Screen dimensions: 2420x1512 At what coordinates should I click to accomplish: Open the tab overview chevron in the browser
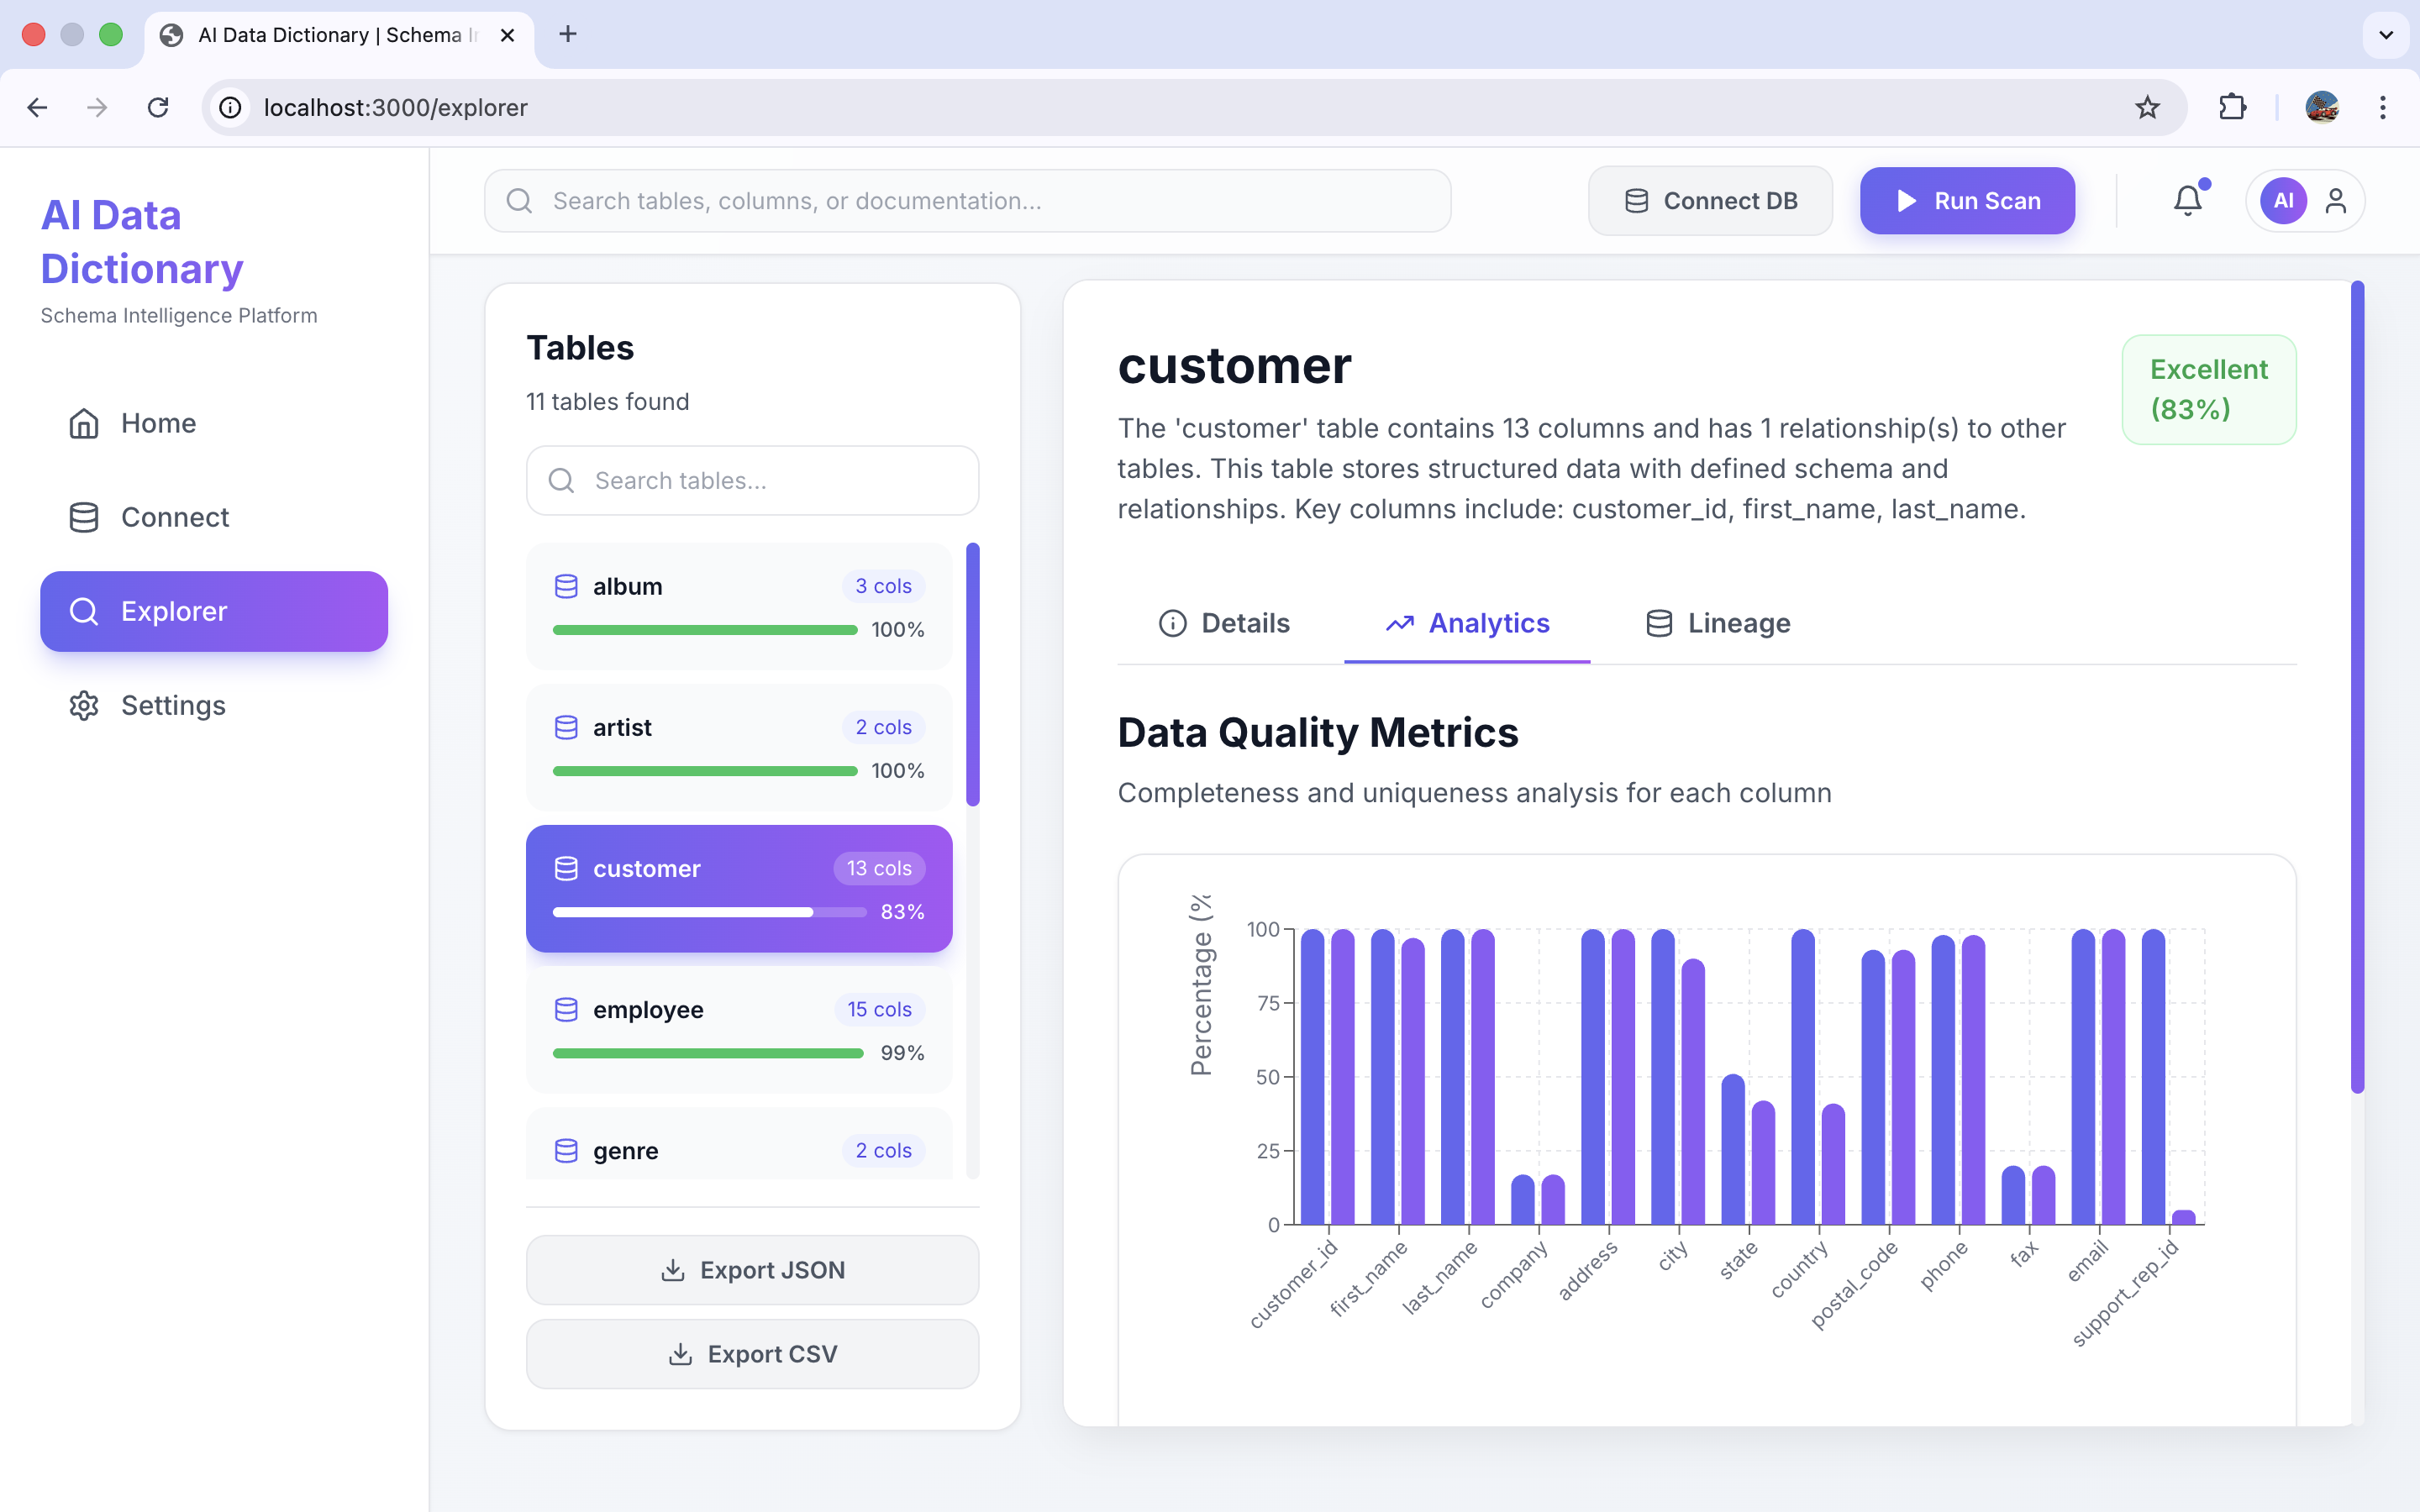2386,34
